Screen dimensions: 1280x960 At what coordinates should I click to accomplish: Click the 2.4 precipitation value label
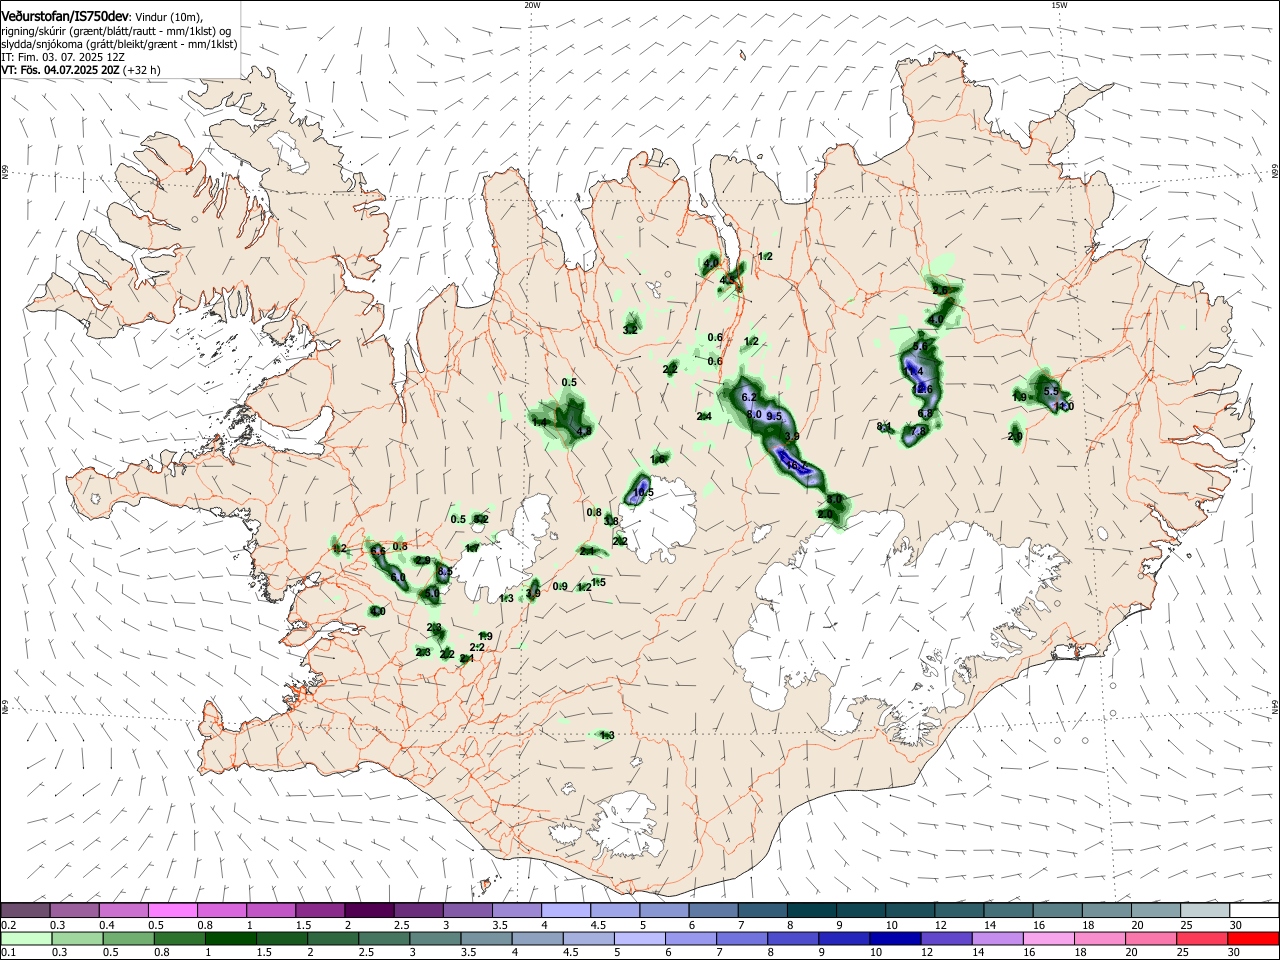(x=704, y=416)
